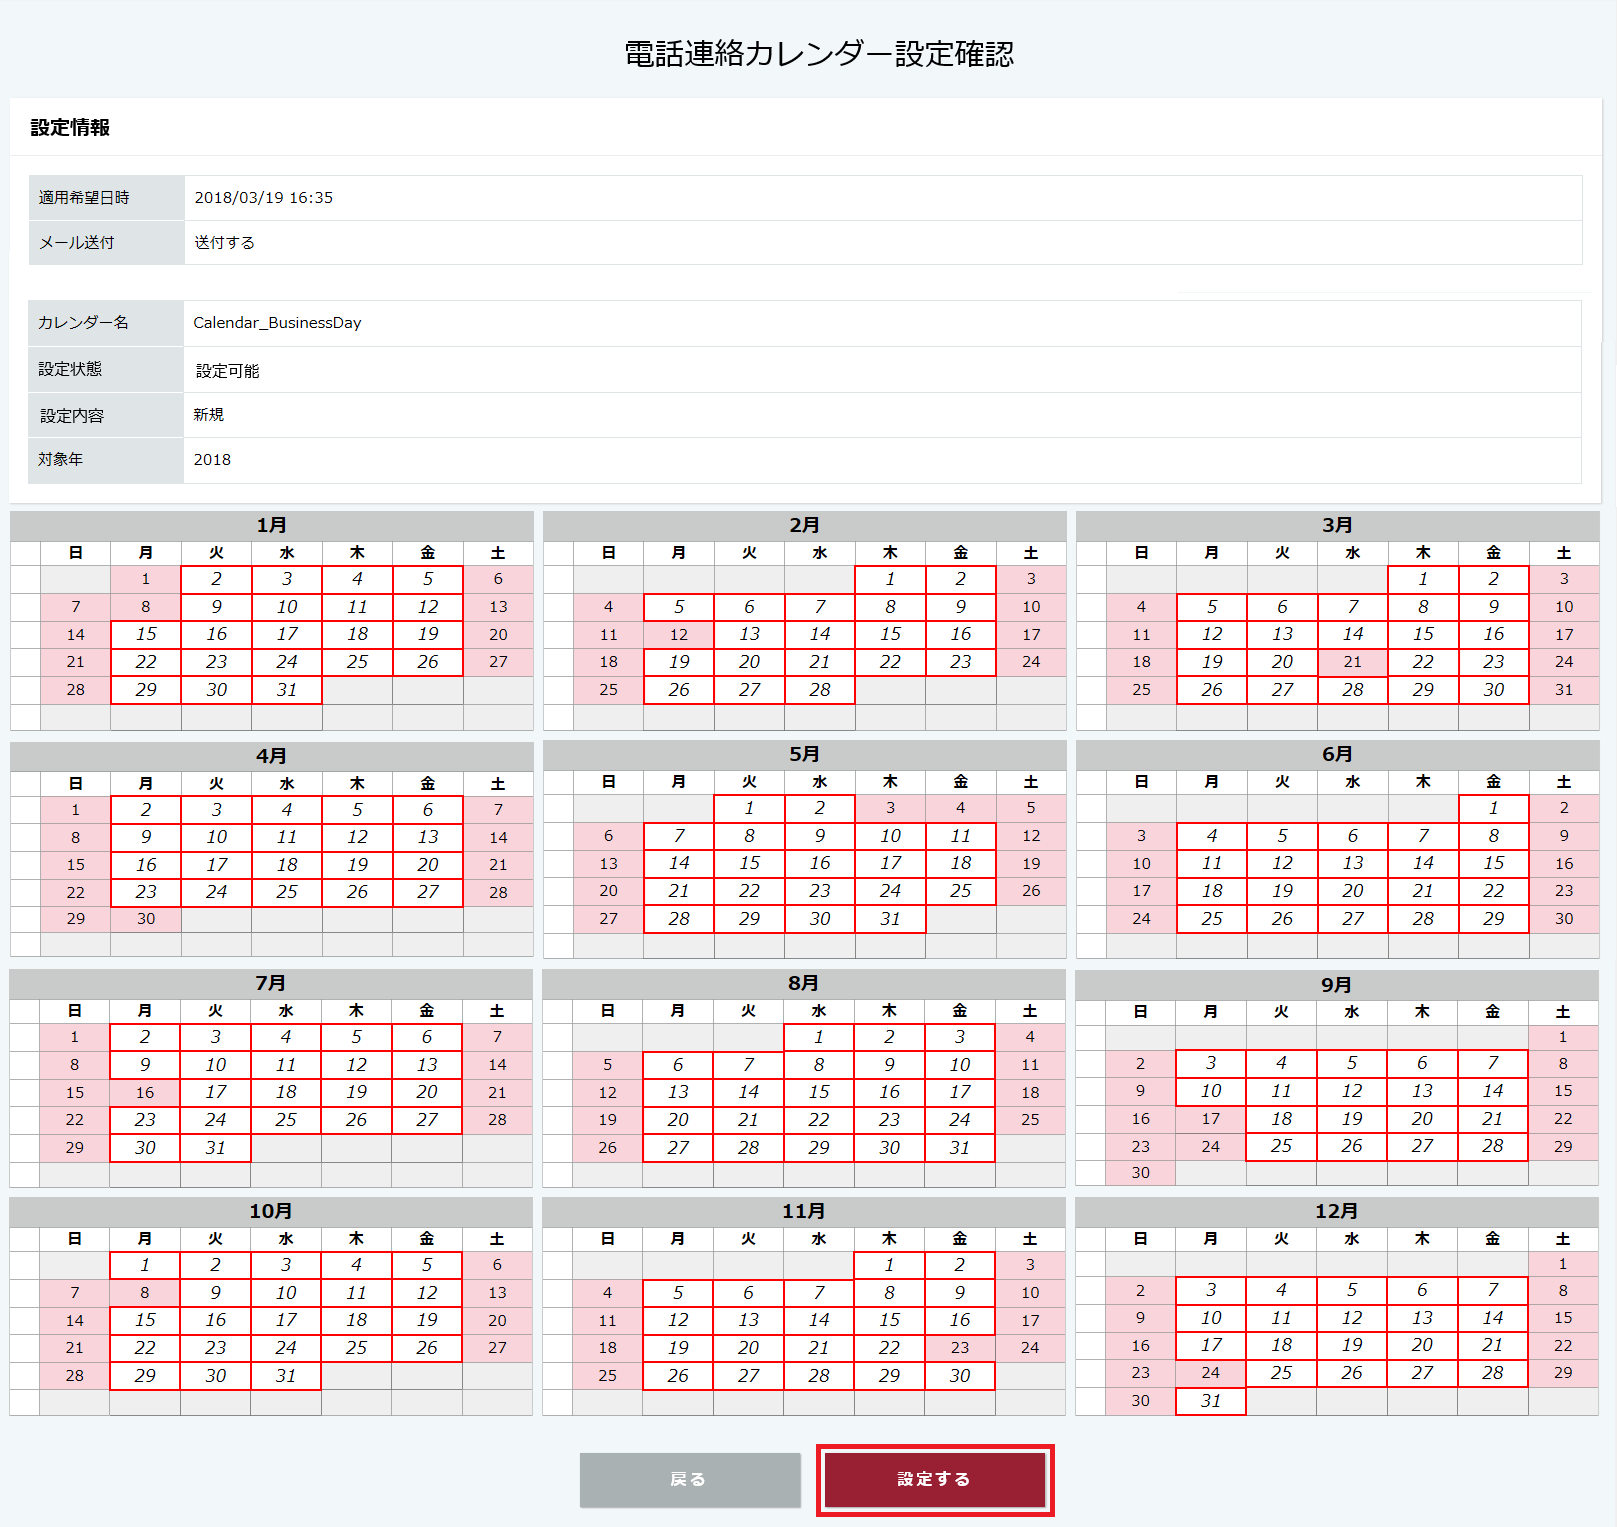
Task: Click January 1 holiday cell
Action: click(x=146, y=579)
